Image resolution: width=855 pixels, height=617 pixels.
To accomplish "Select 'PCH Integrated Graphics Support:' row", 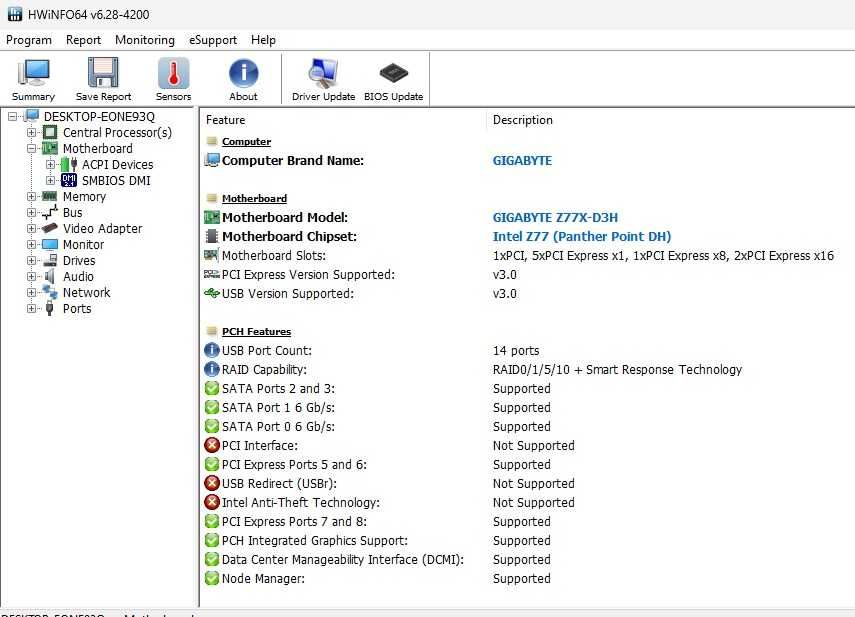I will [x=315, y=541].
